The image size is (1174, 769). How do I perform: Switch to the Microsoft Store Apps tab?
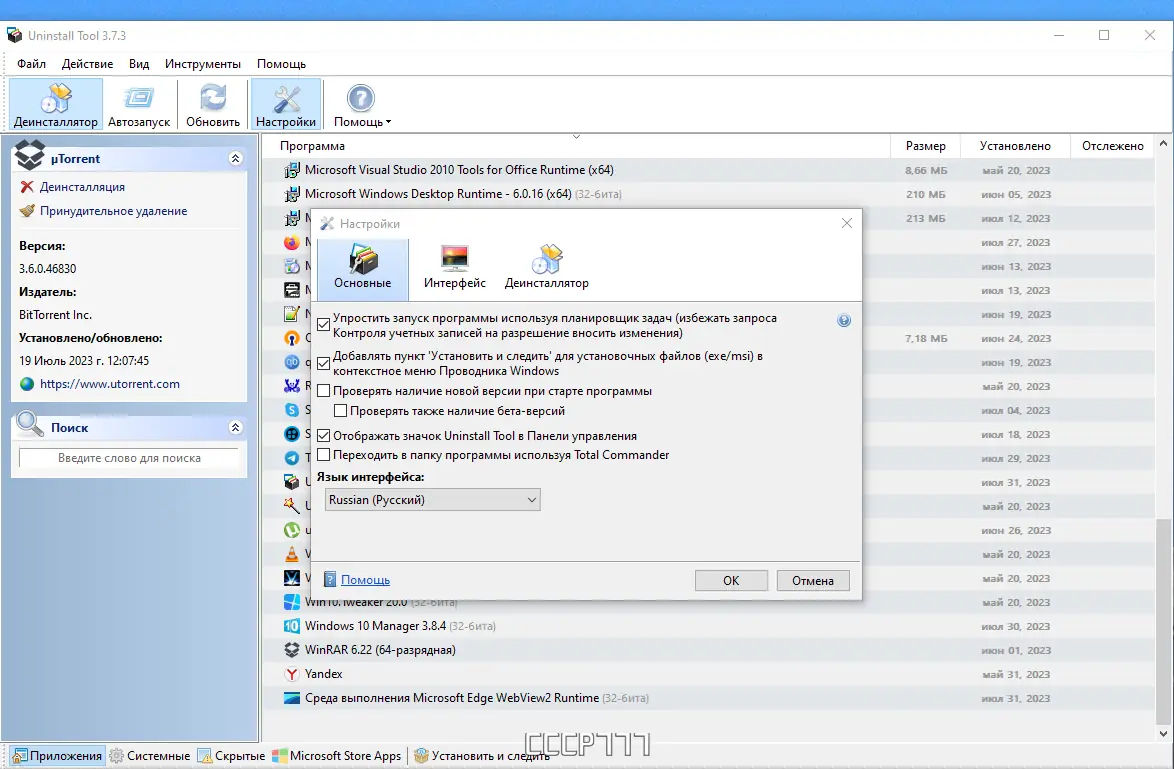point(337,756)
